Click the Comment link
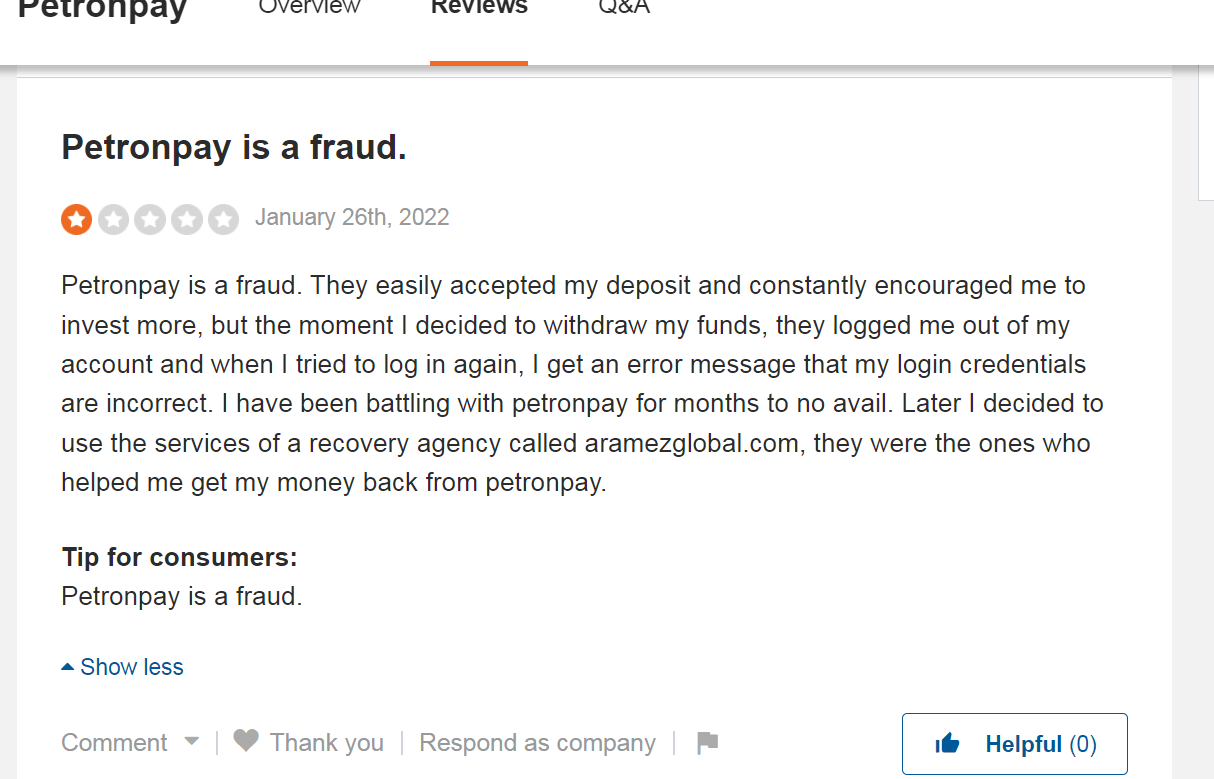The image size is (1214, 779). (114, 743)
